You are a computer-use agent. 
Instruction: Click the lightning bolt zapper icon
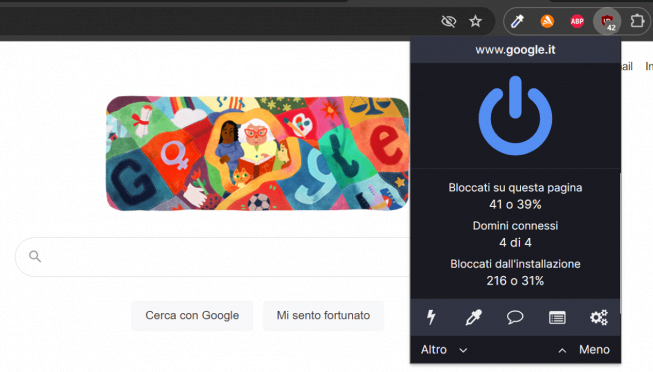[x=431, y=317]
